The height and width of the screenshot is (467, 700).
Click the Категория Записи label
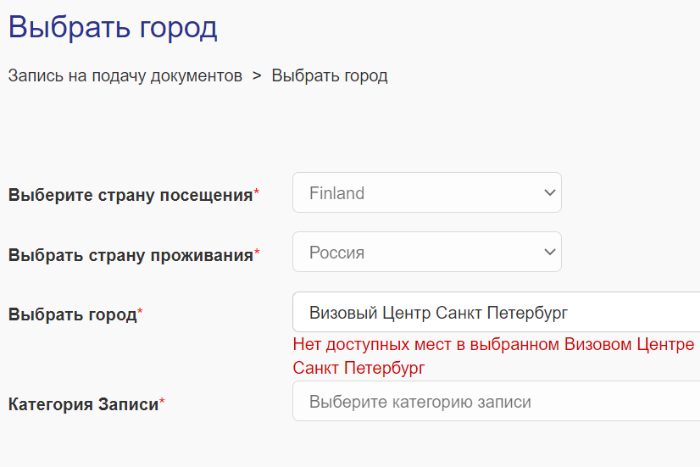click(83, 404)
